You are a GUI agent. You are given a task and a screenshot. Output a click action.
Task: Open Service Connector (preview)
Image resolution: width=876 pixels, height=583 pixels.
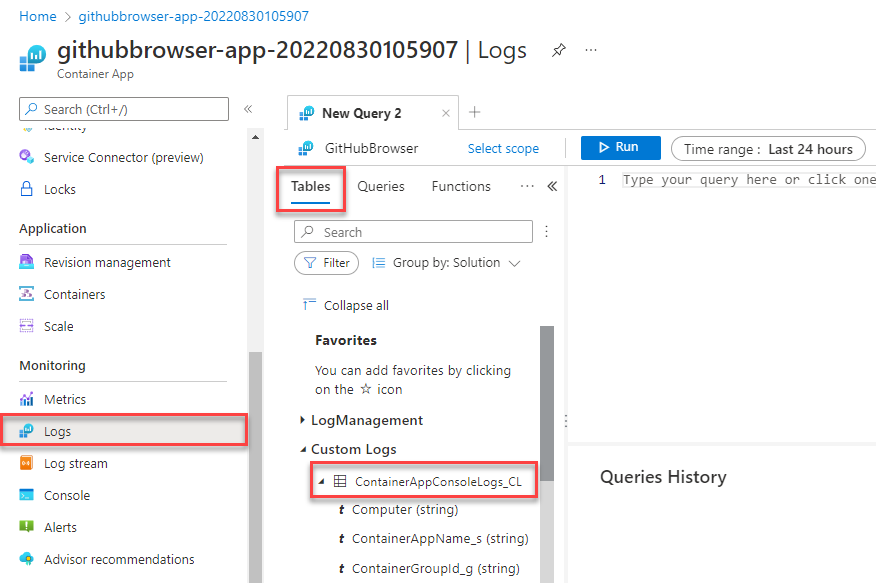(x=123, y=158)
